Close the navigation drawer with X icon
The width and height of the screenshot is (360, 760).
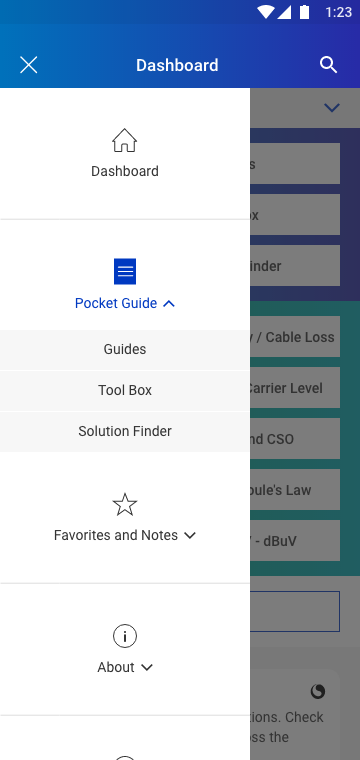(x=29, y=65)
